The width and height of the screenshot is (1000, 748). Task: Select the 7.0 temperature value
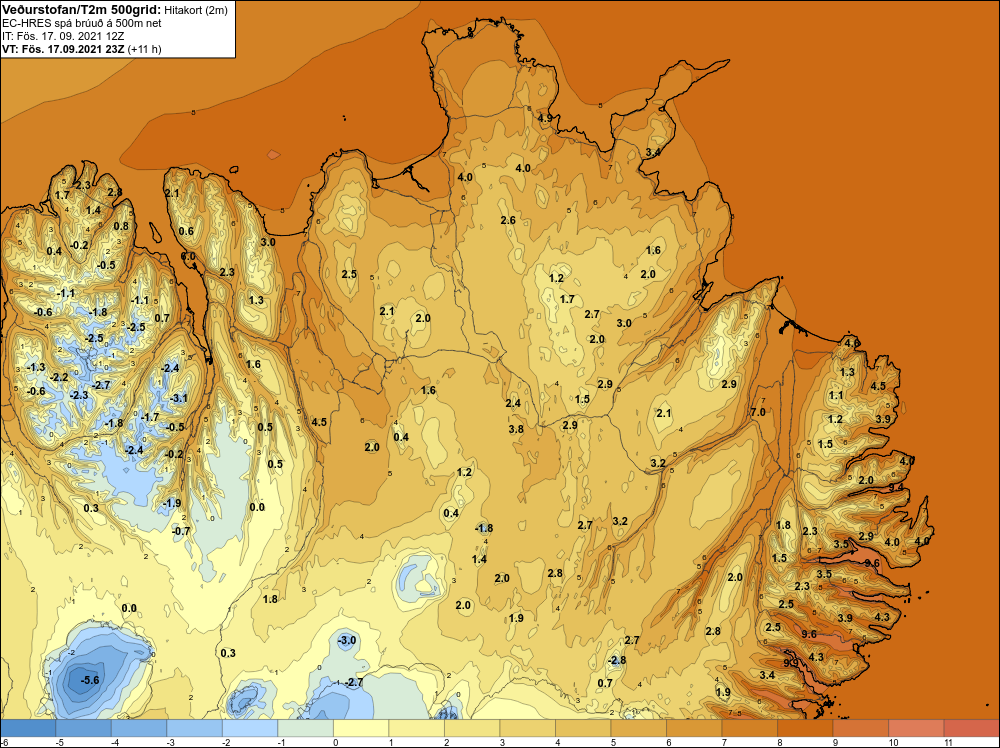pos(758,412)
